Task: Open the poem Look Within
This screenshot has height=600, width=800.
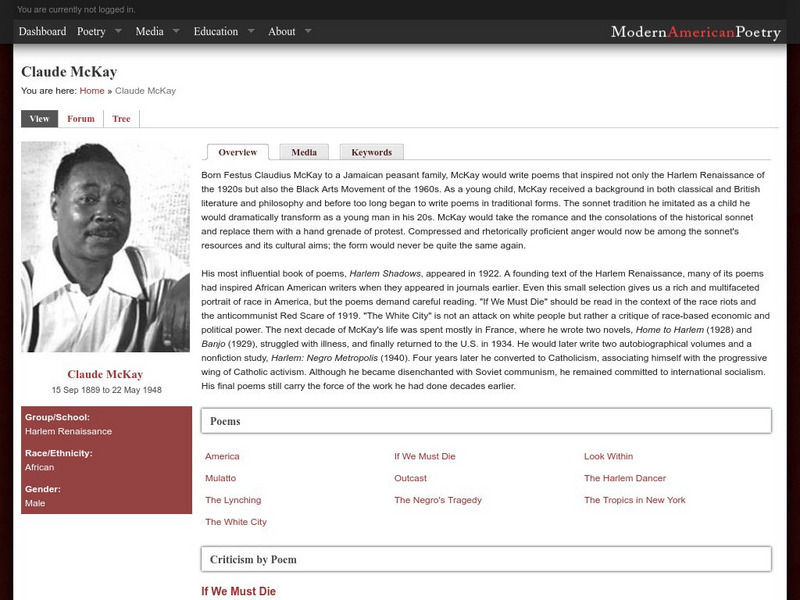Action: tap(609, 457)
